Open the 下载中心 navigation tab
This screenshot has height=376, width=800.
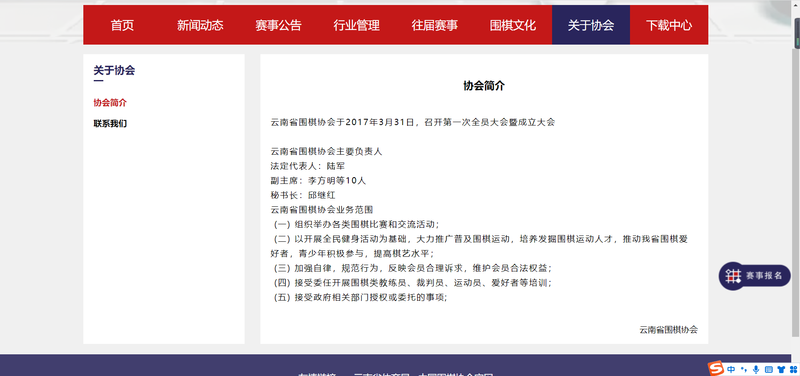pyautogui.click(x=669, y=25)
